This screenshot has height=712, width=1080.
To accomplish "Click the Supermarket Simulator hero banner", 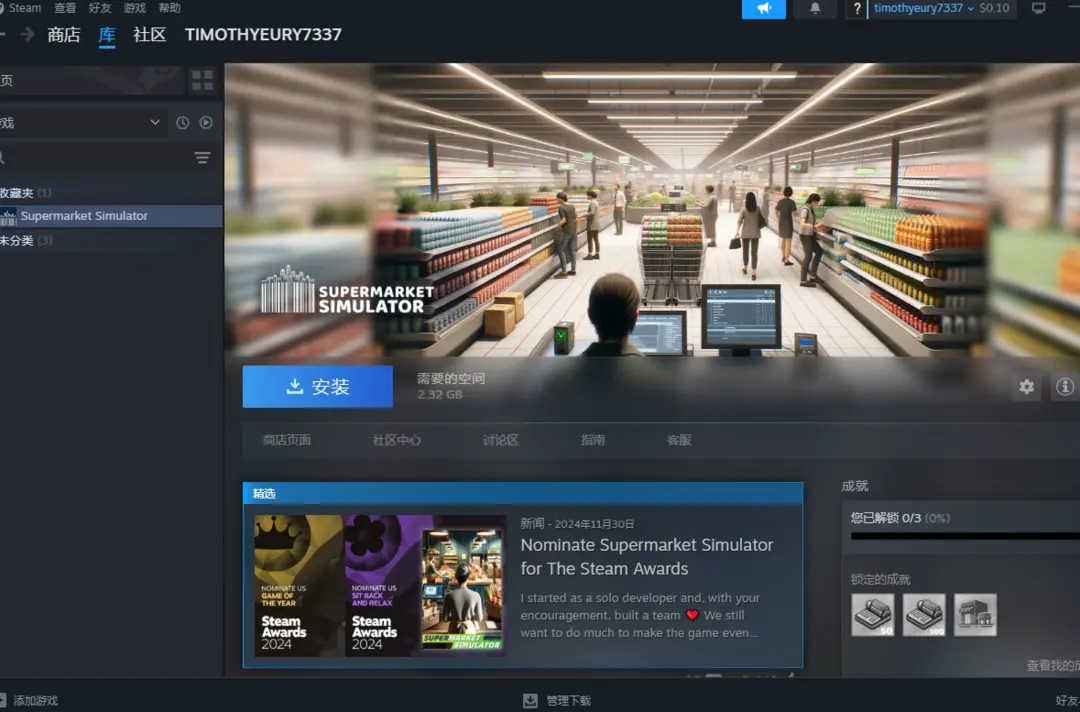I will pos(652,209).
